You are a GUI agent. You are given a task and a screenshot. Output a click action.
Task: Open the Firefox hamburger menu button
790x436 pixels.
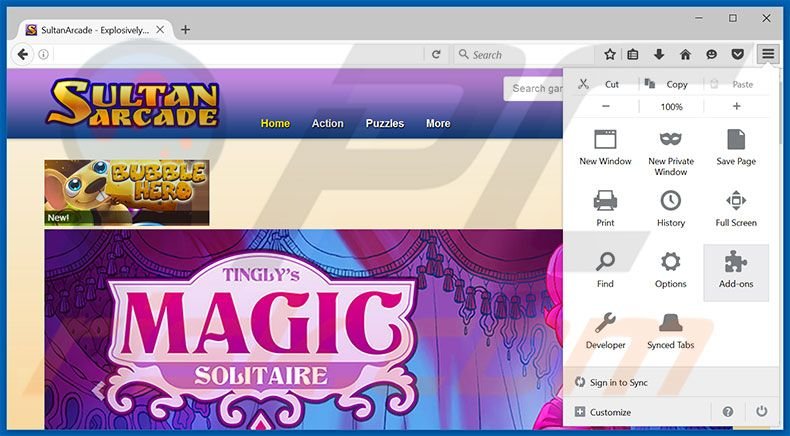pos(768,54)
